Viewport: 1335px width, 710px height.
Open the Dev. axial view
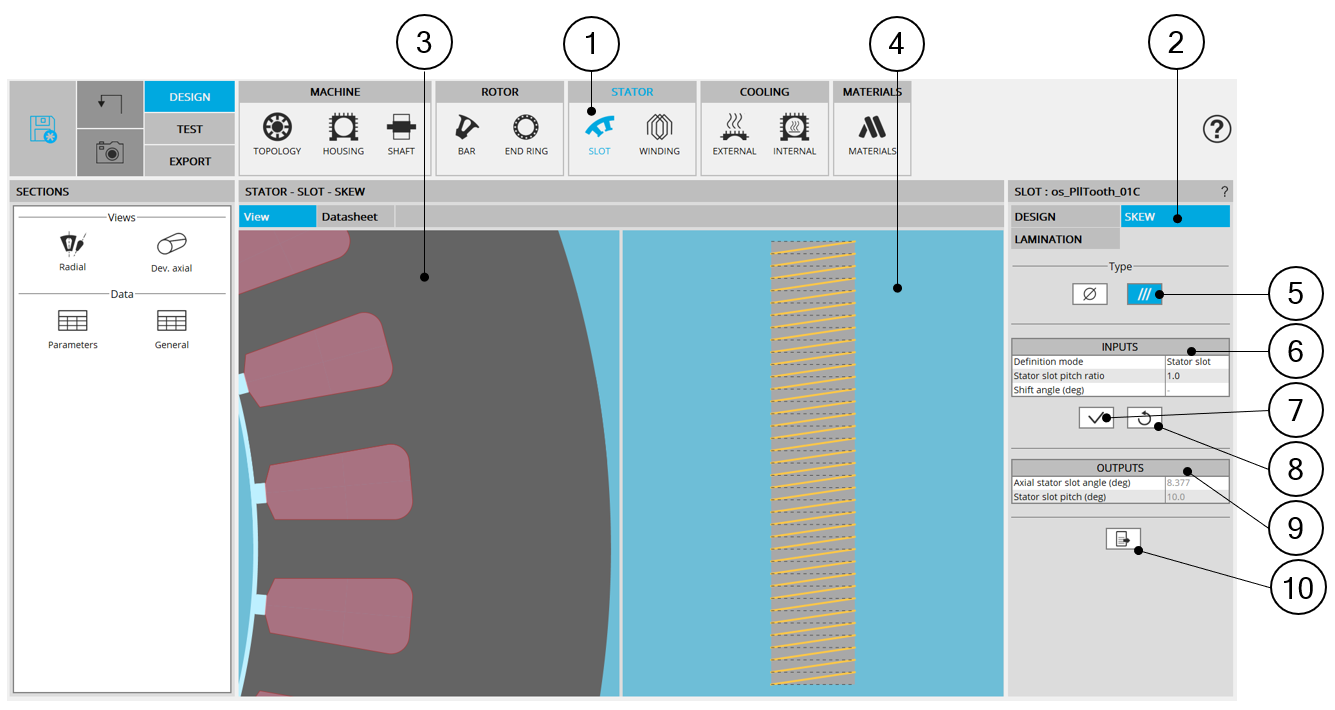pyautogui.click(x=171, y=251)
